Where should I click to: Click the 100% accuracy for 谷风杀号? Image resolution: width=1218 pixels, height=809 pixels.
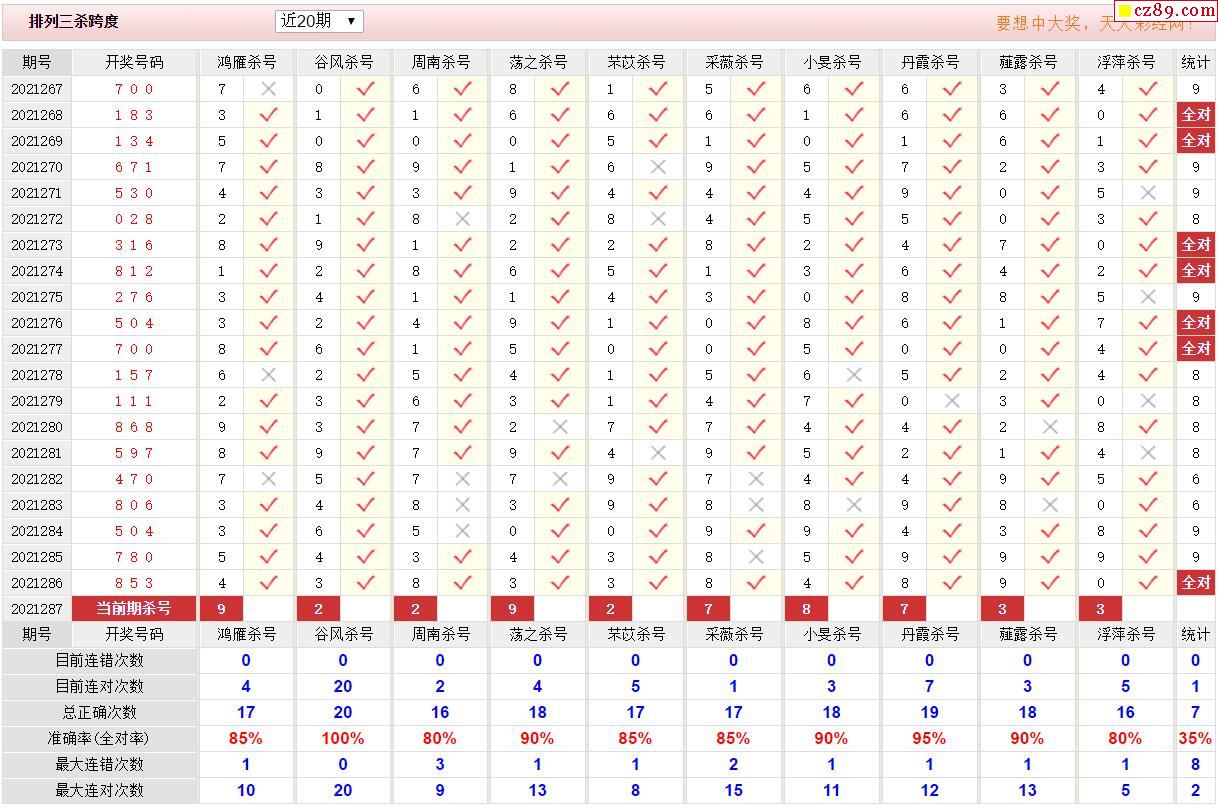coord(343,739)
